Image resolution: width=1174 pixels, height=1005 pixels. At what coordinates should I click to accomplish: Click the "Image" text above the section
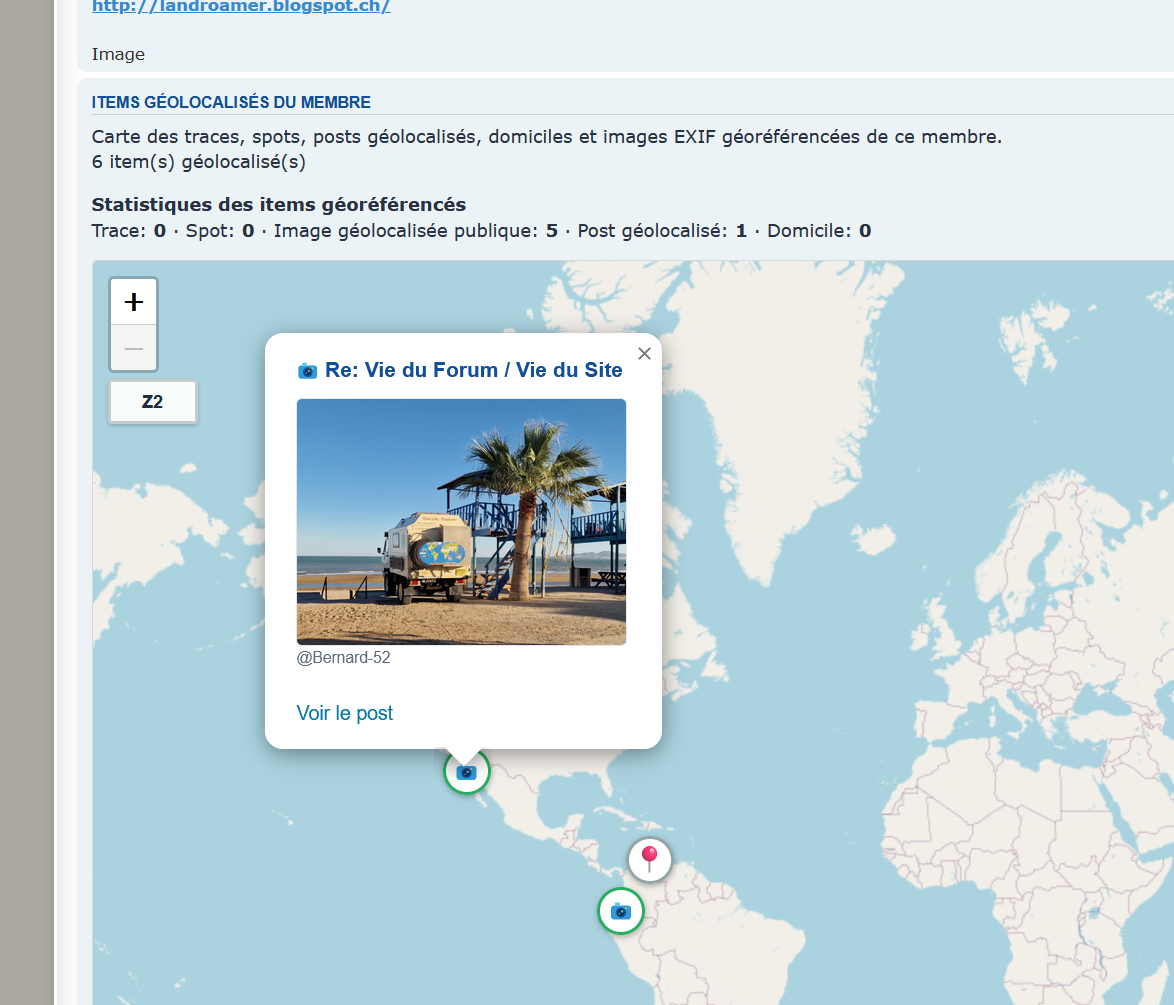coord(118,54)
